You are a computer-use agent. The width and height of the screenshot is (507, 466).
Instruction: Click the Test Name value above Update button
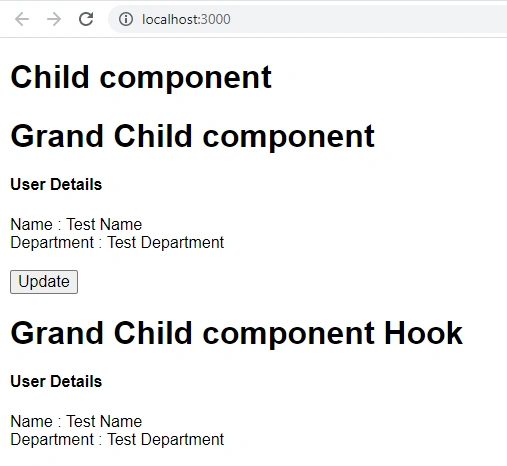pyautogui.click(x=104, y=224)
